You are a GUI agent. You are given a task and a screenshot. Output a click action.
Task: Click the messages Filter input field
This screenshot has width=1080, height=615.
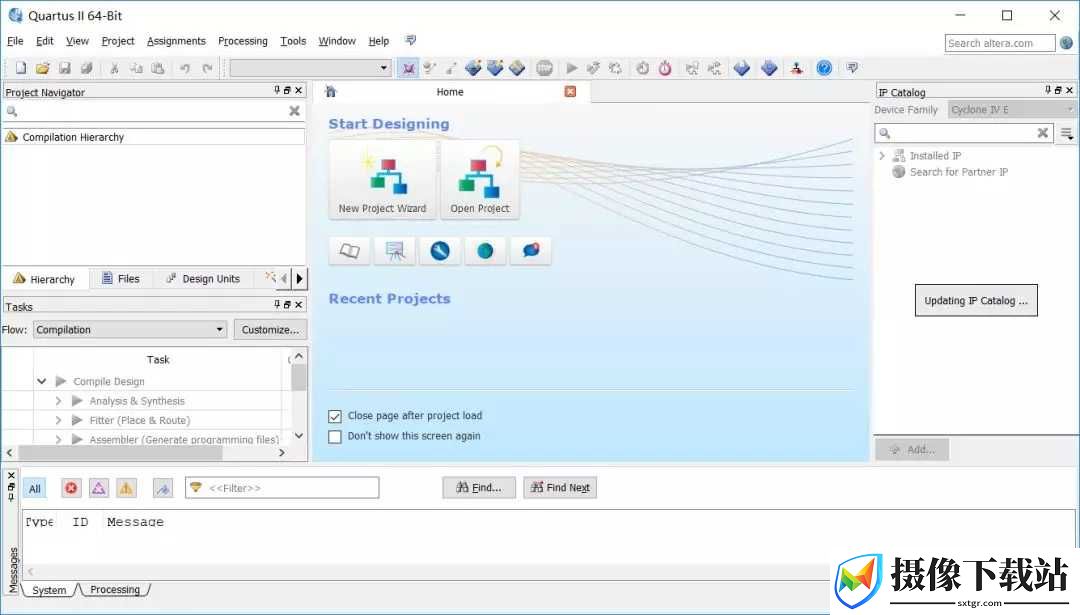tap(282, 488)
